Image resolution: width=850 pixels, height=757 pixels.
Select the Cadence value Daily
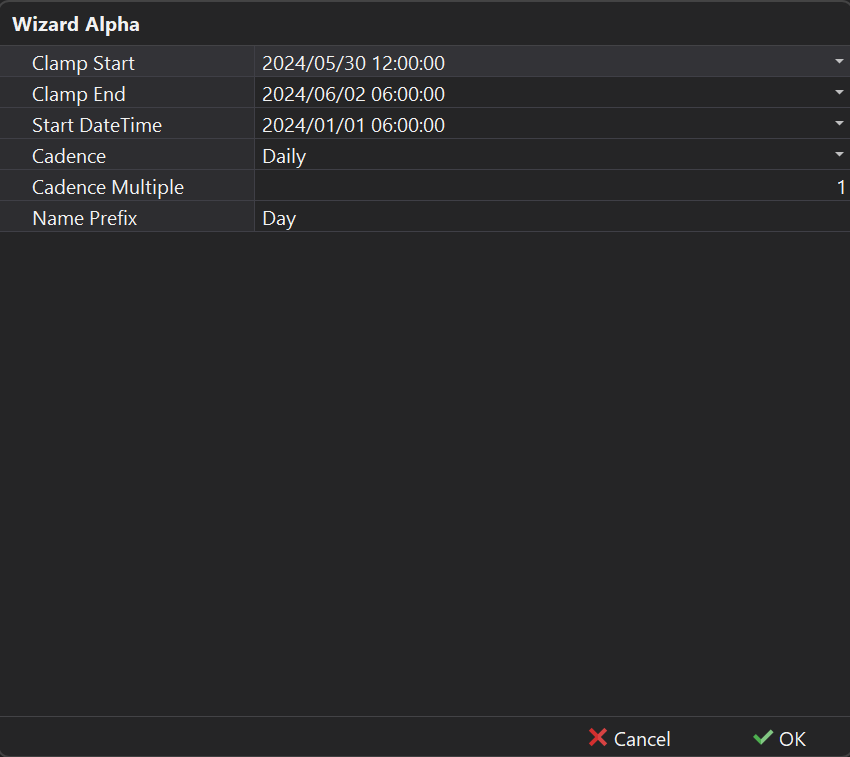tap(284, 156)
